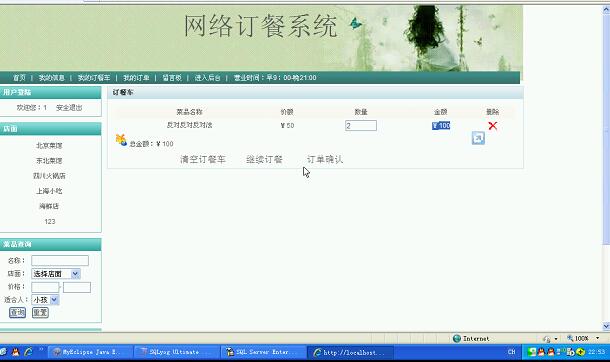The image size is (610, 362).
Task: Click the 总金额 ¥100 total text
Action: point(151,144)
